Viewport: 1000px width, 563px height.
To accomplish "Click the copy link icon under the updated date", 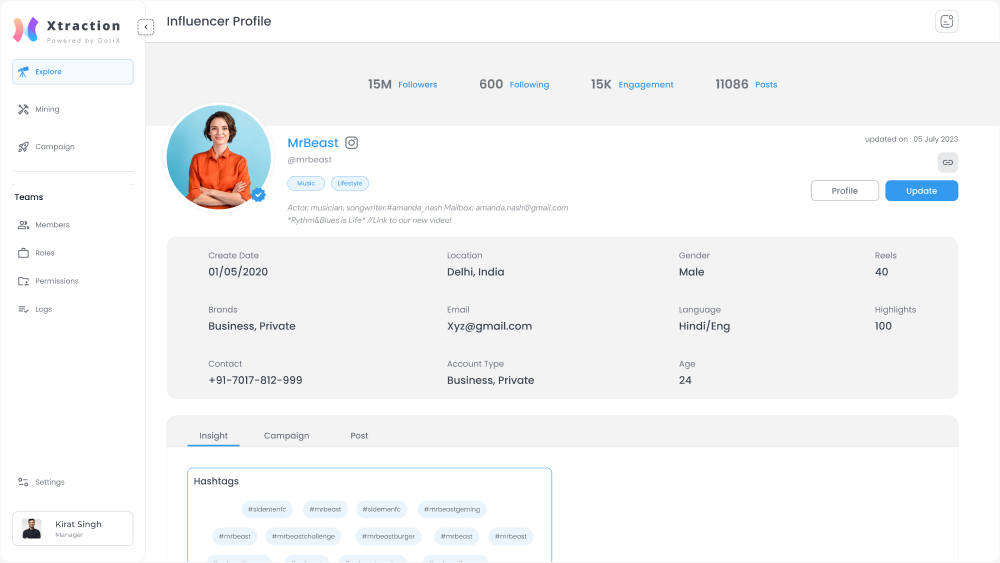I will coord(948,163).
